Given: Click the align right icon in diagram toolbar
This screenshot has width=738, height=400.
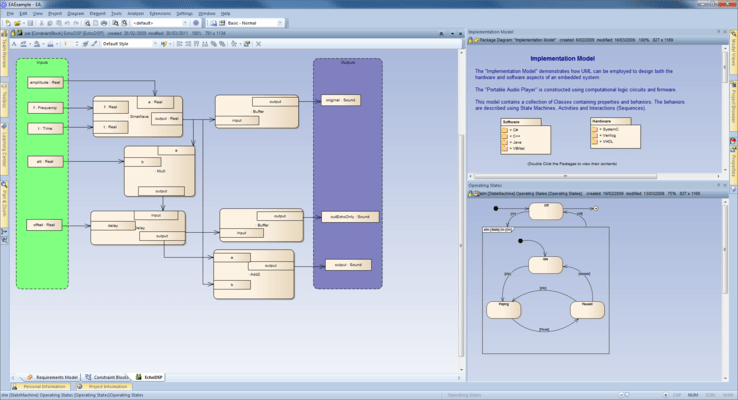Looking at the screenshot, I should pos(188,44).
